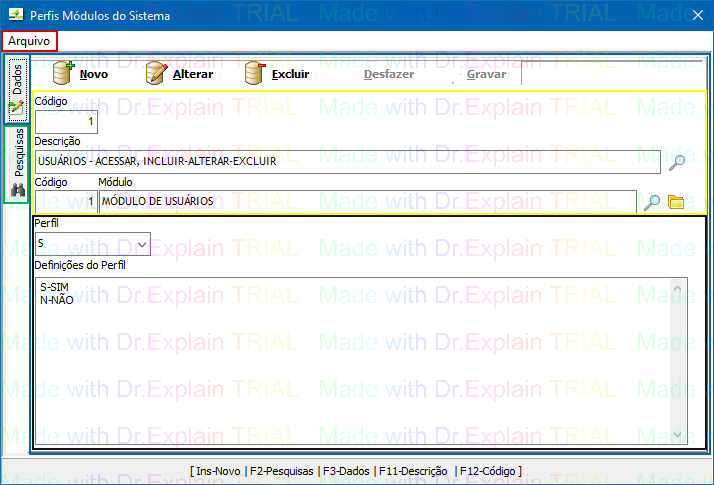Click the Descrição text field
The image size is (714, 485).
346,161
